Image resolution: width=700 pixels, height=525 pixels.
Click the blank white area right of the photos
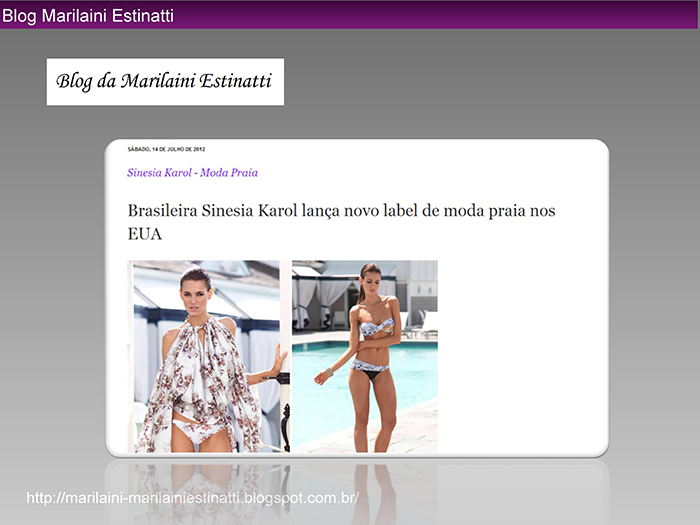click(x=520, y=356)
